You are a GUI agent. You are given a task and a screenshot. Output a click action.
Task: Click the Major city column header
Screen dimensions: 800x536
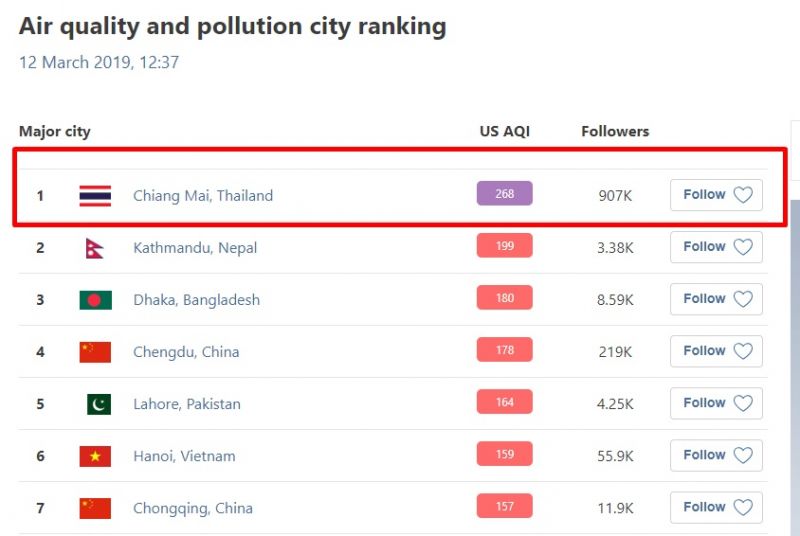tap(55, 131)
